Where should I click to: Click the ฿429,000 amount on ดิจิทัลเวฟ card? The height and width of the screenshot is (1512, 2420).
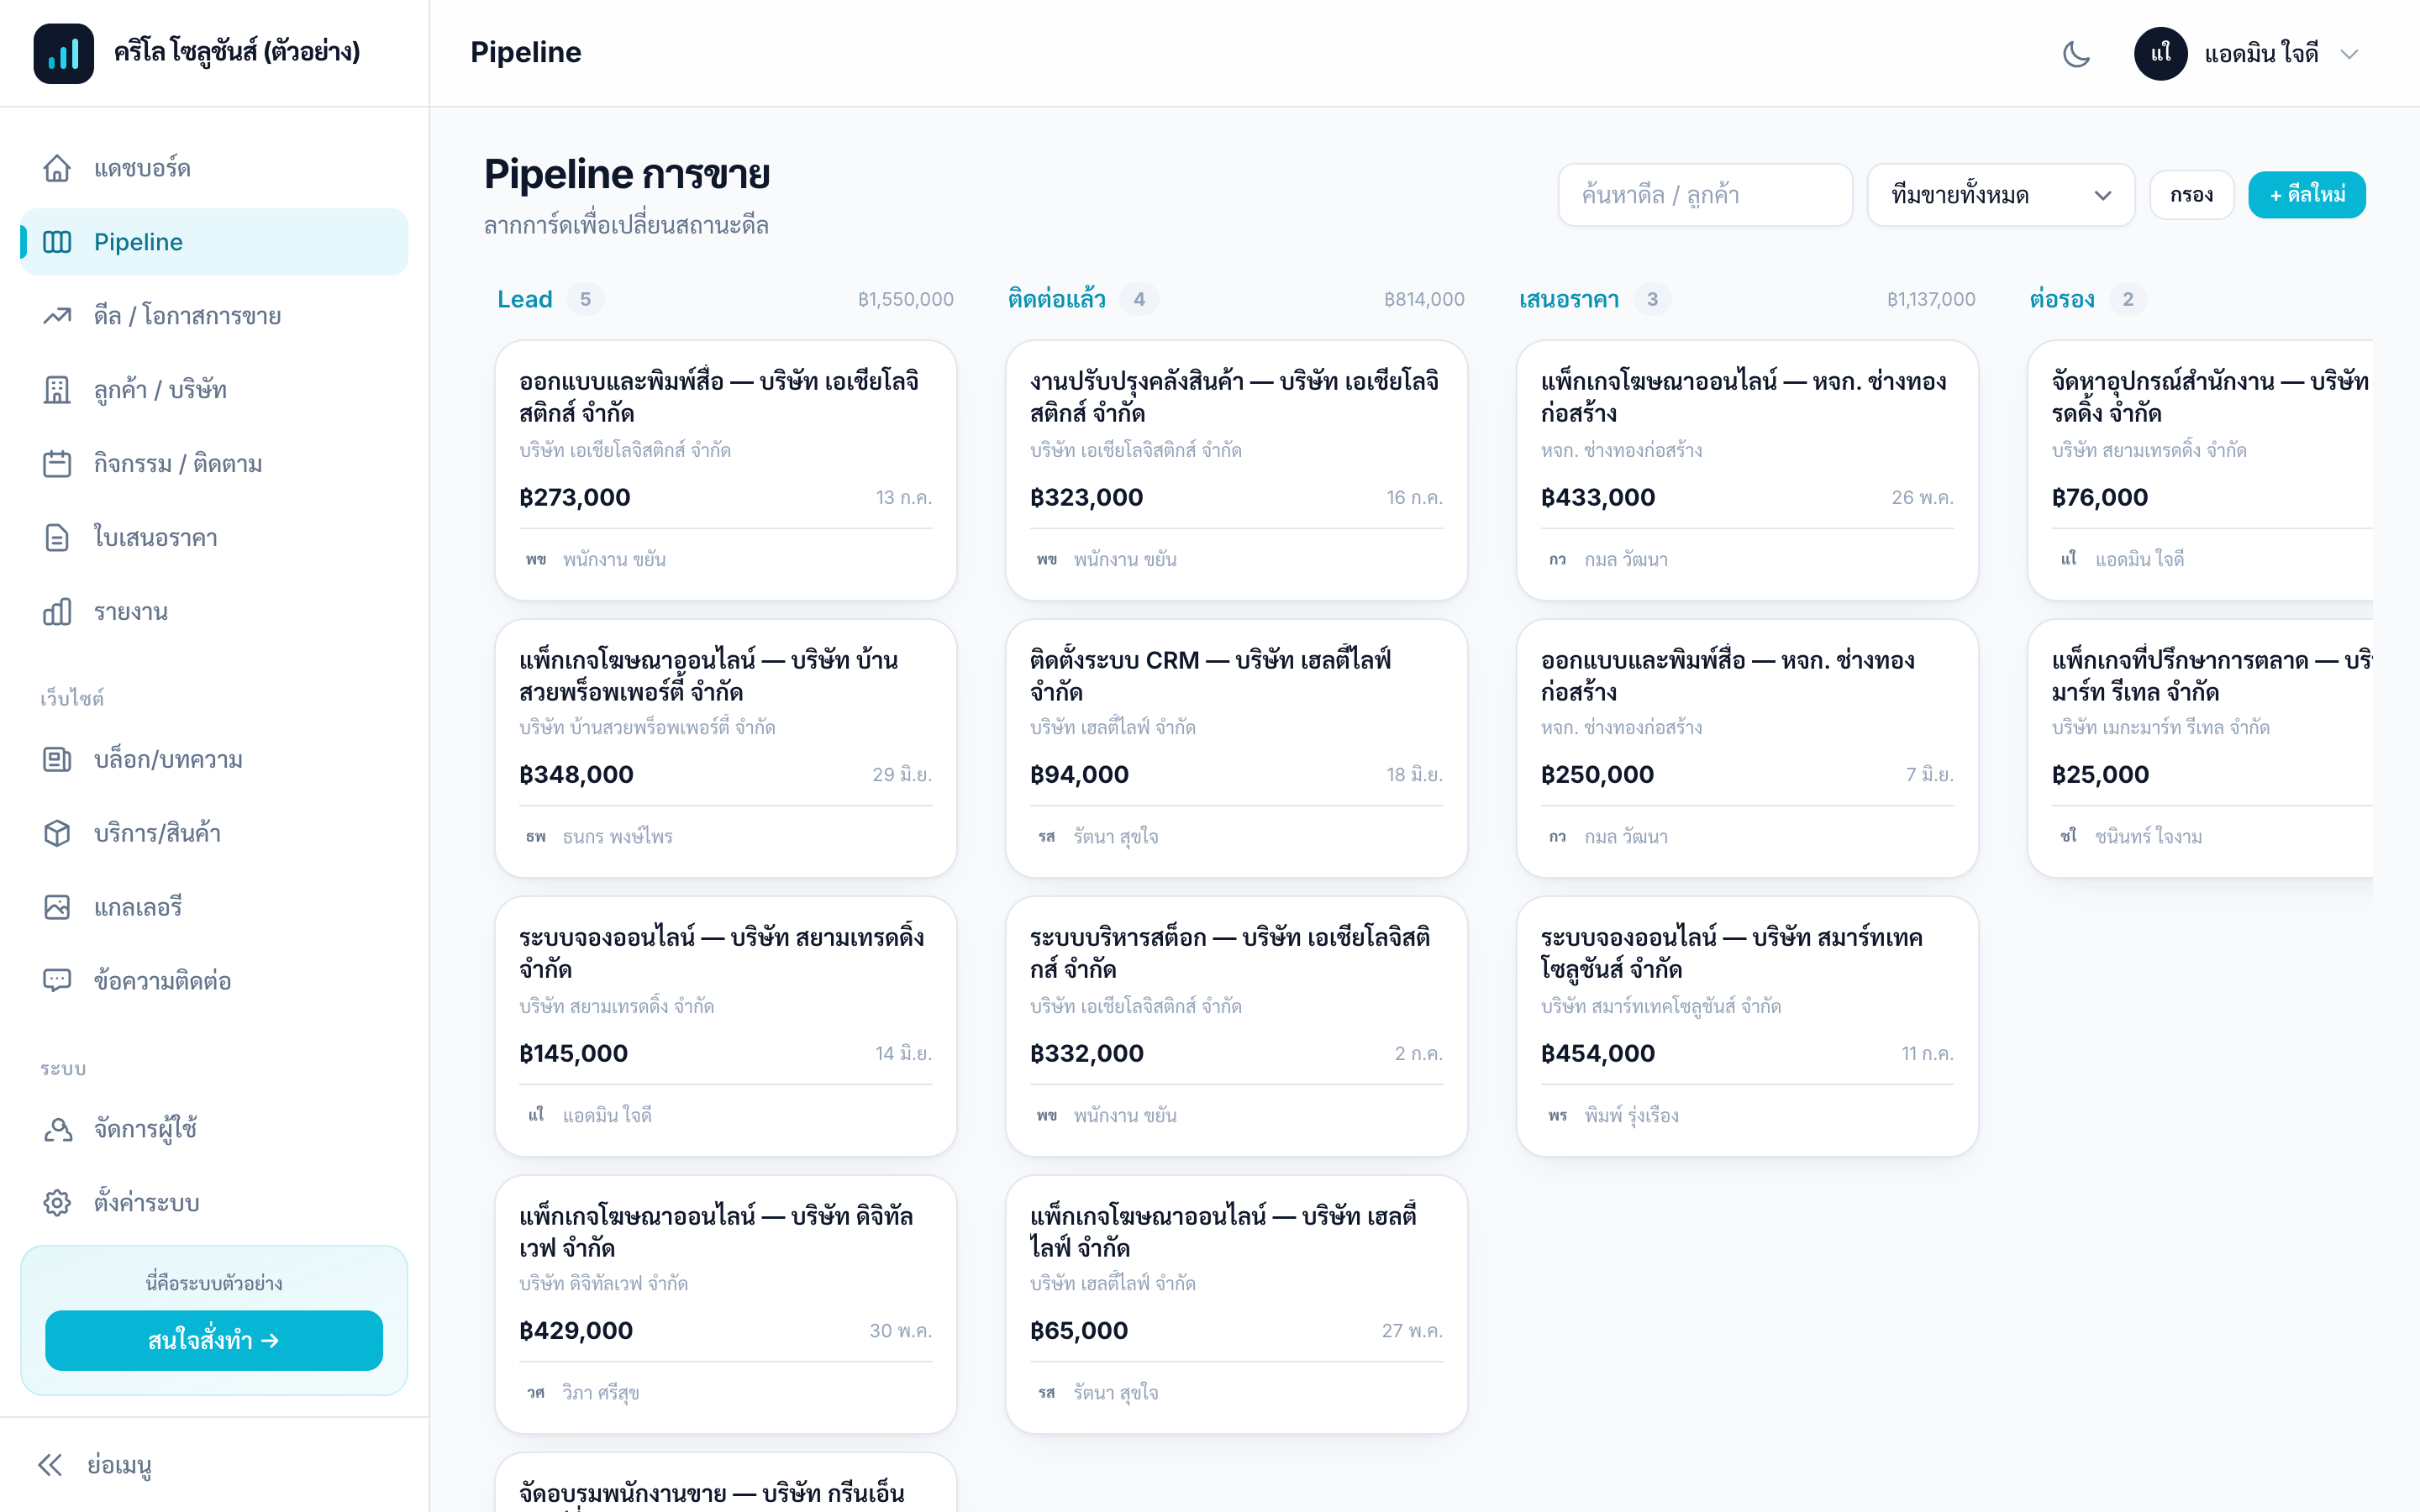click(576, 1331)
